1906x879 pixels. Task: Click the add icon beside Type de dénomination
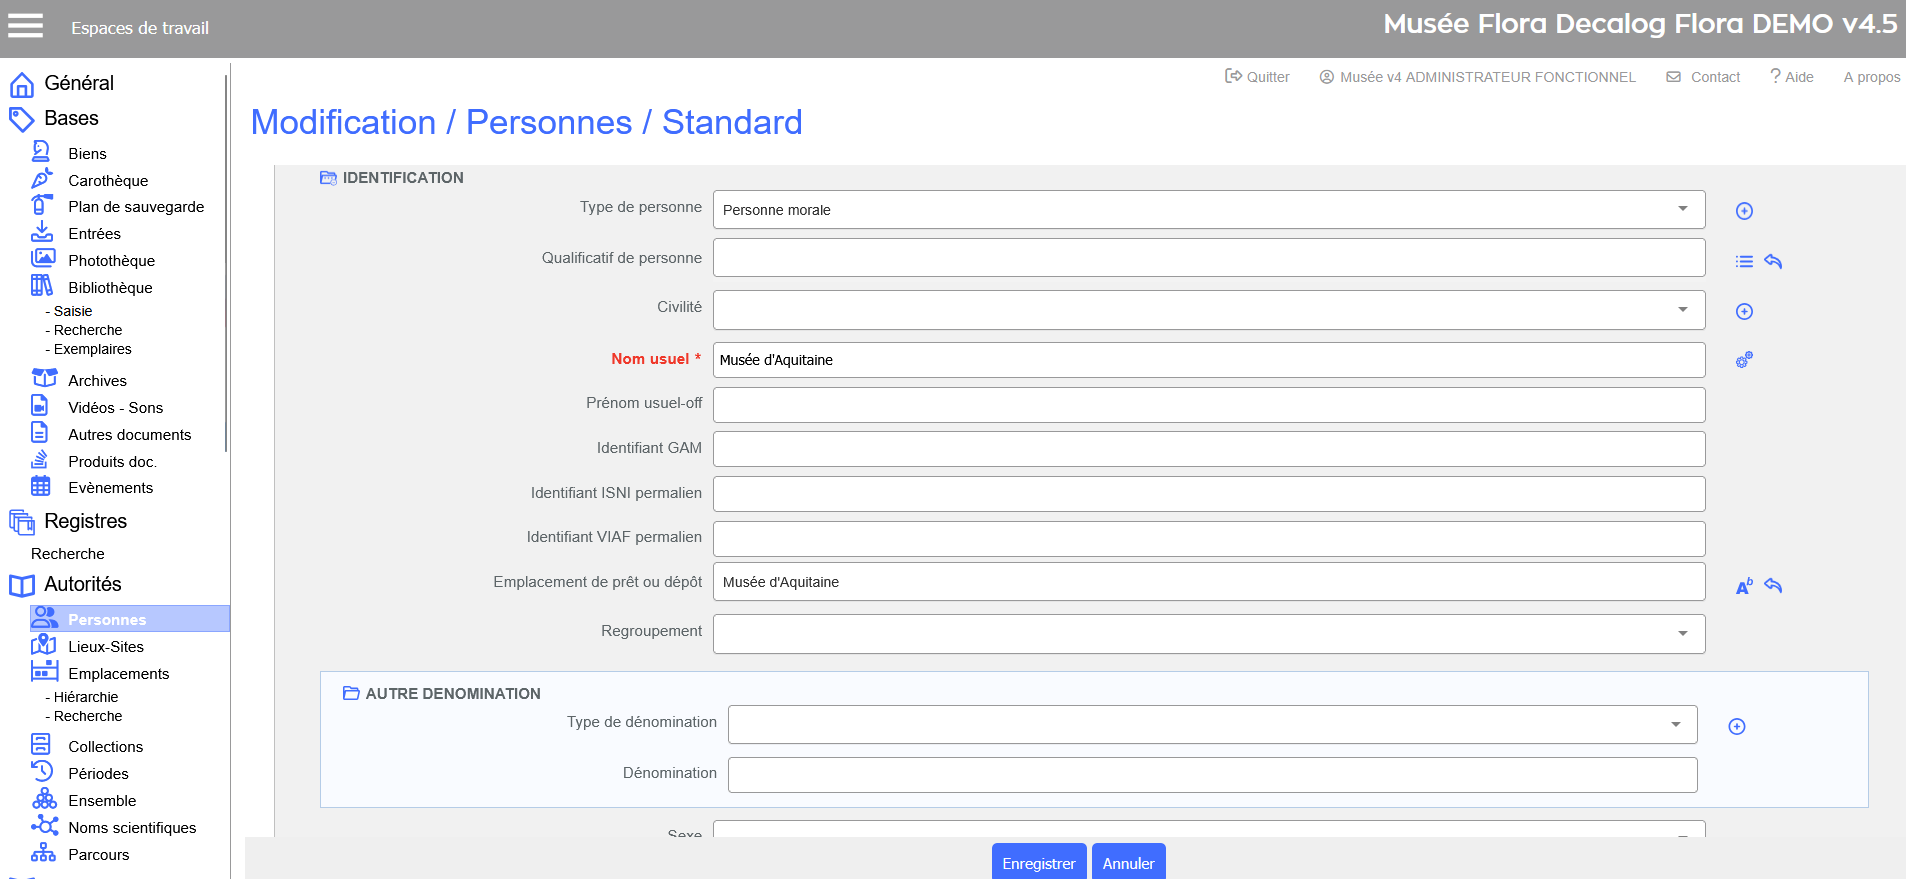pos(1737,727)
